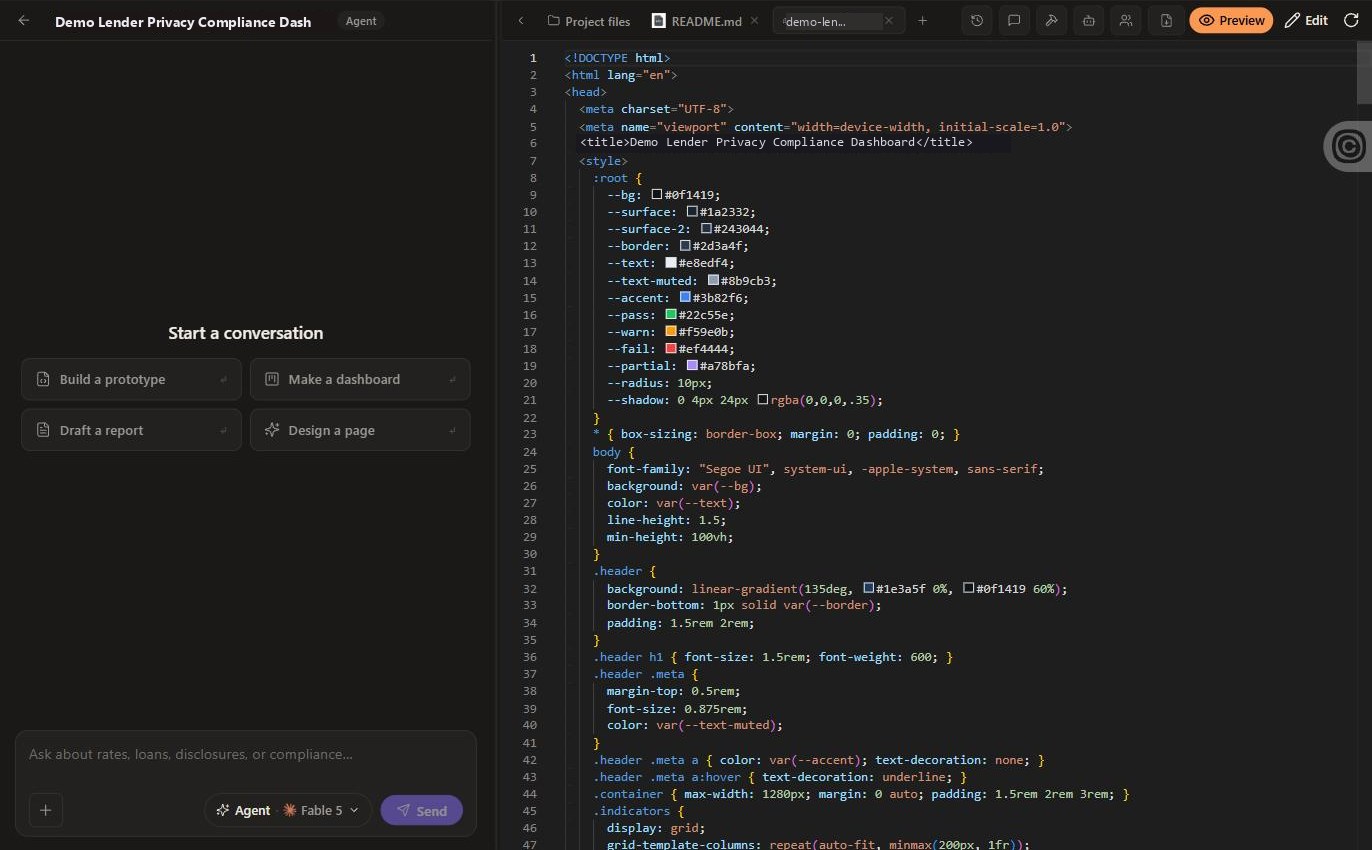
Task: Click the Agent badge next to the title
Action: coord(360,21)
